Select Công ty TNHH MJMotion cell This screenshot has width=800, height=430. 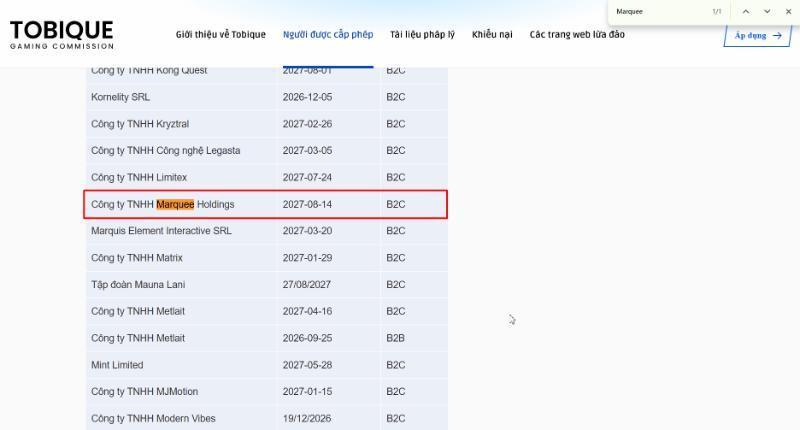point(144,392)
